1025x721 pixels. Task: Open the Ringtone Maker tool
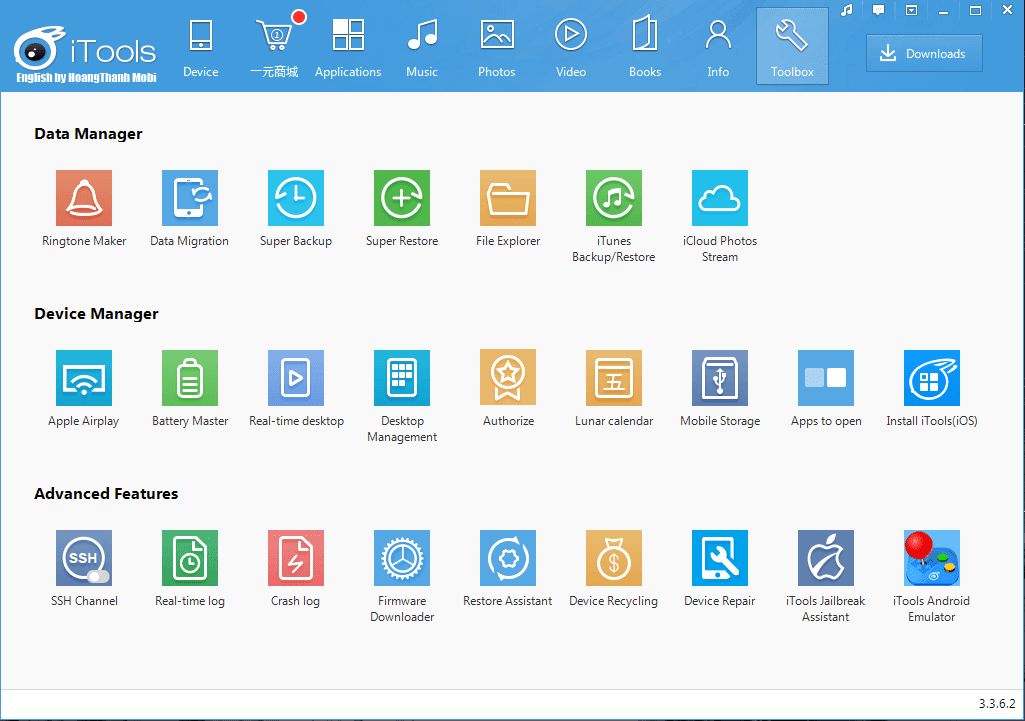click(x=84, y=198)
